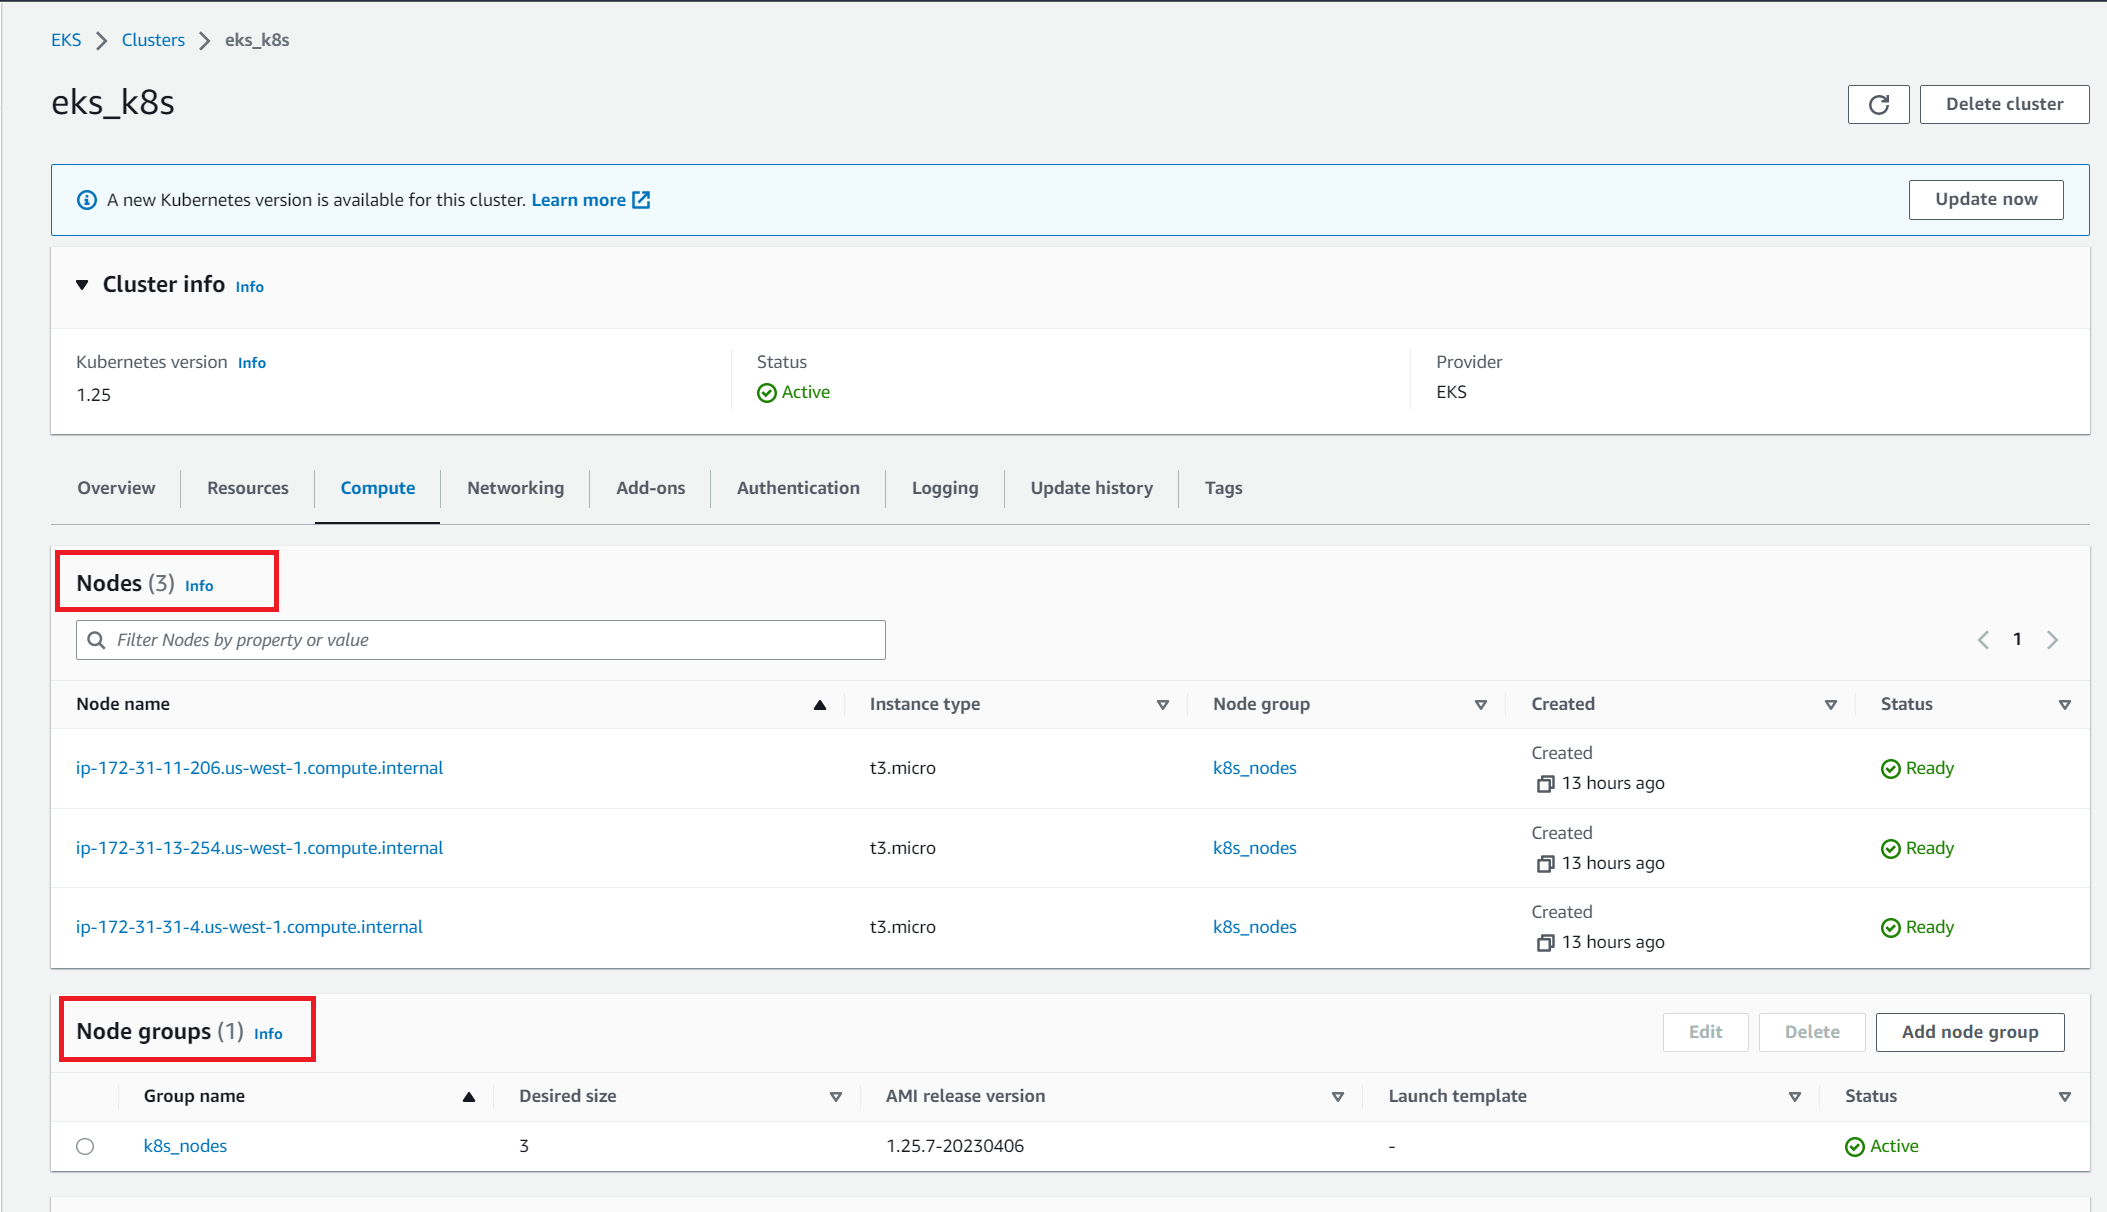
Task: Open node ip-172-31-31-4.us-west-1.compute.internal
Action: click(248, 926)
